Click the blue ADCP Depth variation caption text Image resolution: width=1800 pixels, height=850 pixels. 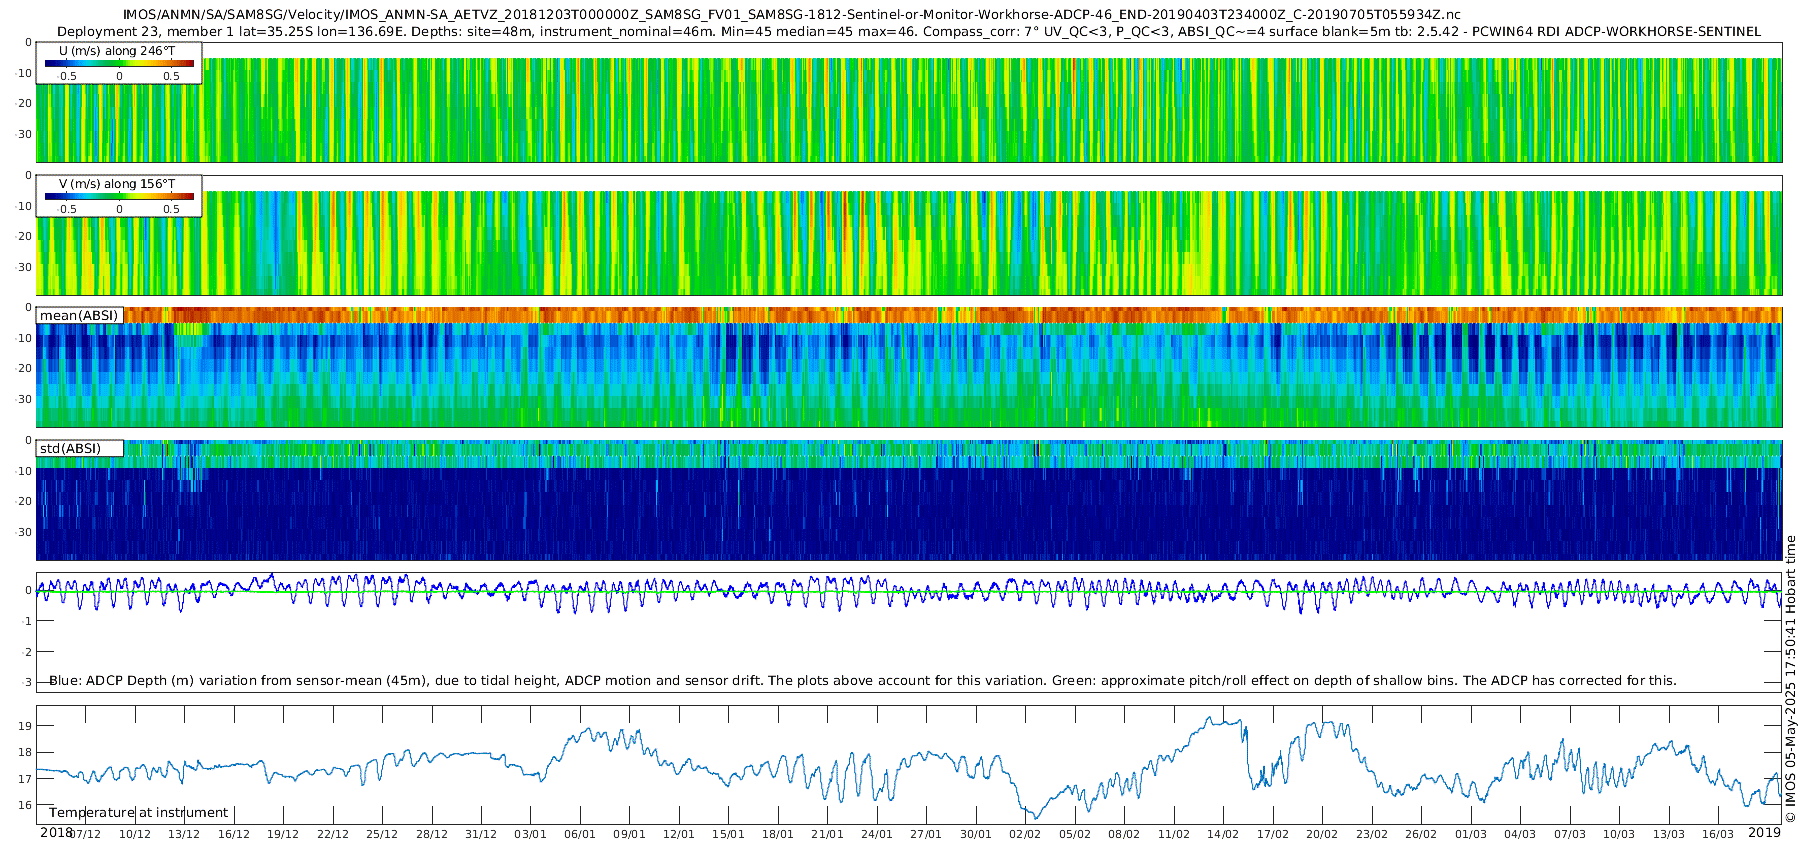pyautogui.click(x=862, y=680)
